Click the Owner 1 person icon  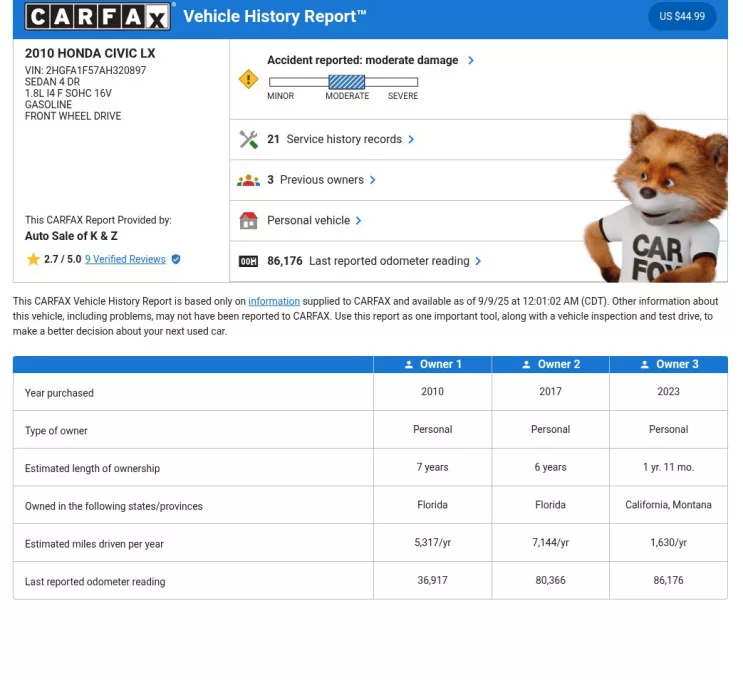coord(409,365)
